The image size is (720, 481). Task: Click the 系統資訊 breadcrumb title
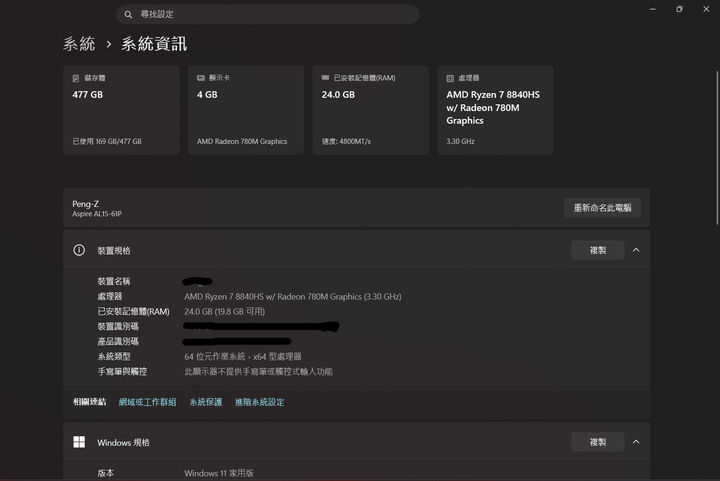pyautogui.click(x=154, y=44)
